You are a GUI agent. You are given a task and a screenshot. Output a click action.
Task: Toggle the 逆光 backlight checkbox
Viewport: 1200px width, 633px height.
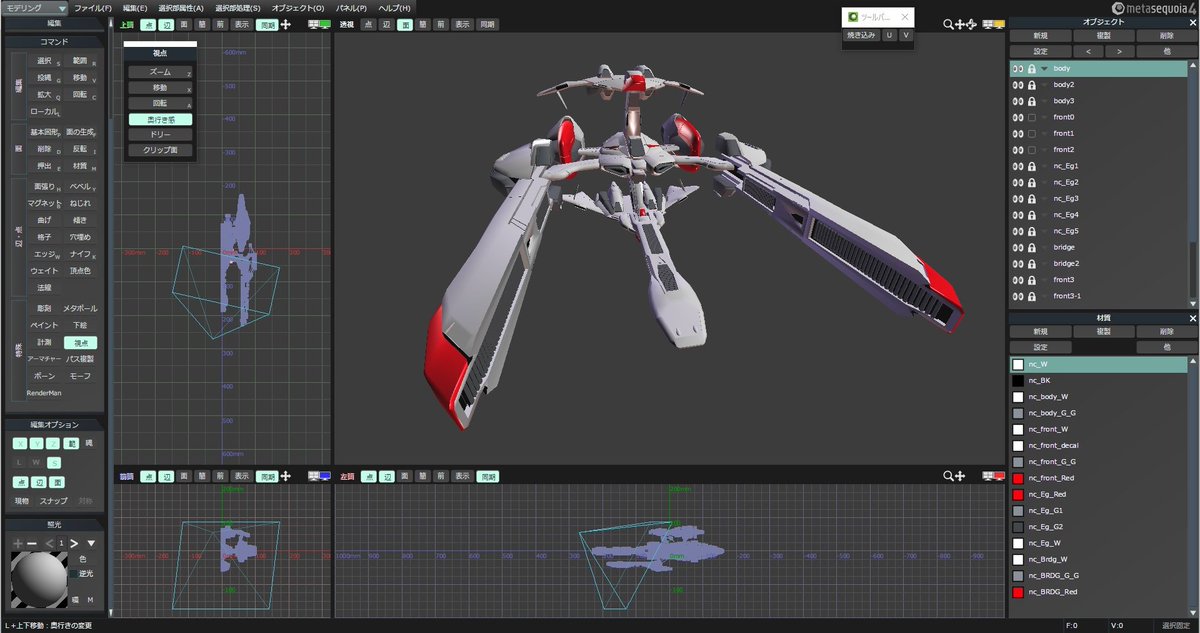pyautogui.click(x=75, y=574)
